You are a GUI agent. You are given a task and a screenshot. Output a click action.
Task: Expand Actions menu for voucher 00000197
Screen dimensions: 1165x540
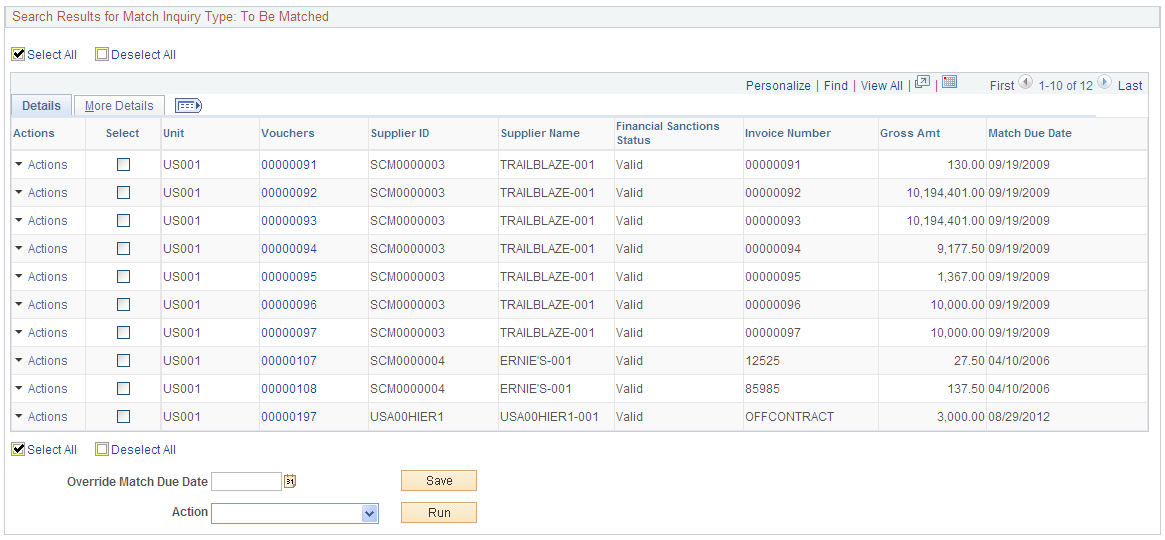pyautogui.click(x=41, y=417)
